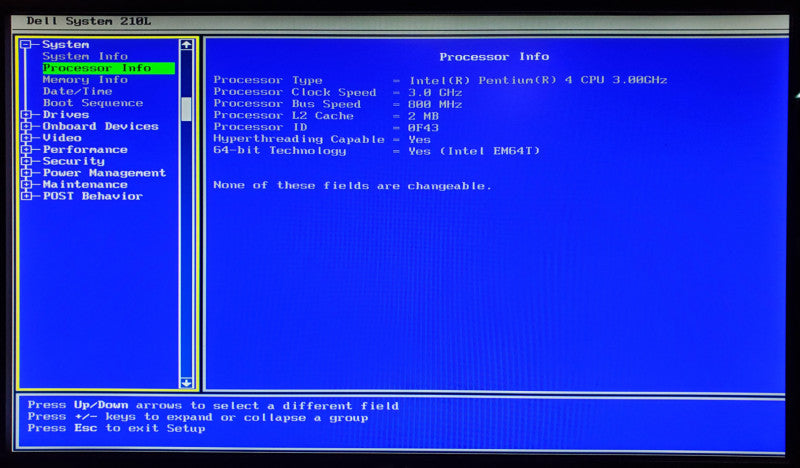Expand the Video group

[x=27, y=138]
